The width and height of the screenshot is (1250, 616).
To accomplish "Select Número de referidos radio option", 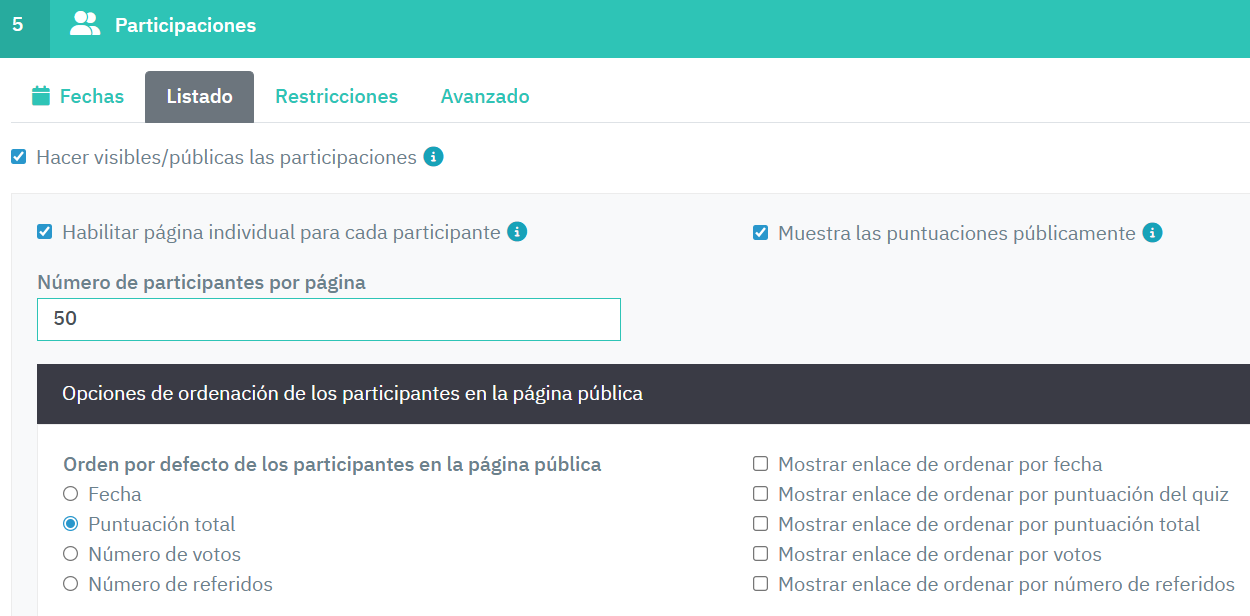I will pyautogui.click(x=70, y=584).
